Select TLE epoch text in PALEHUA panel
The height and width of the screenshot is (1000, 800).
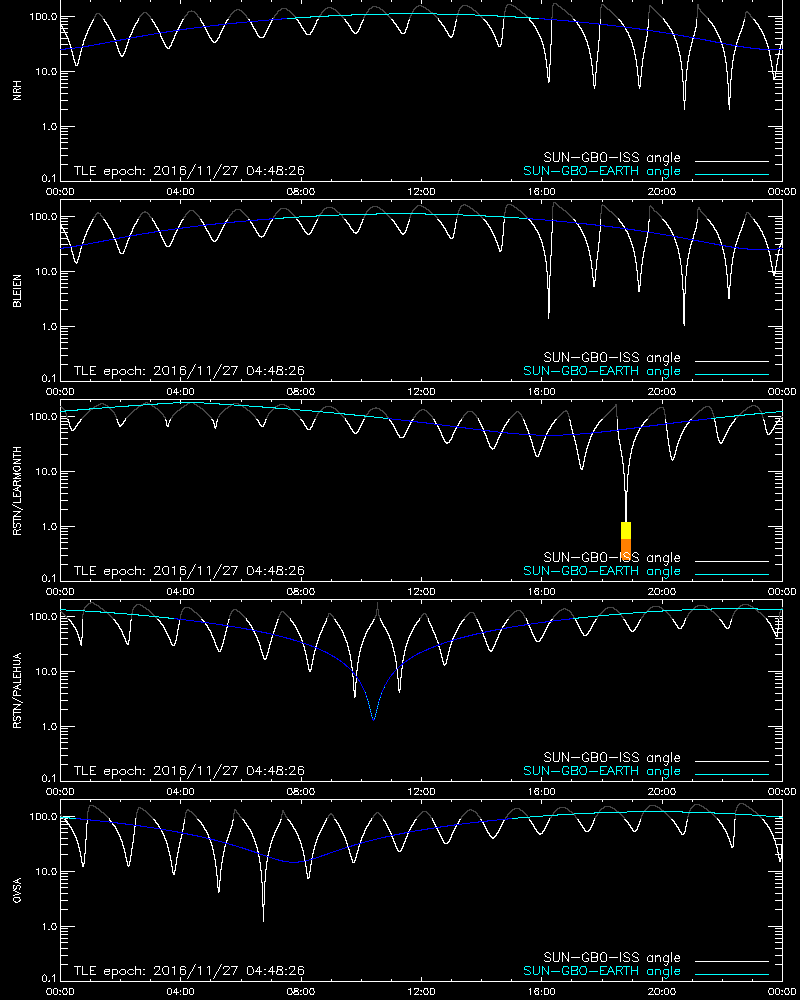189,770
